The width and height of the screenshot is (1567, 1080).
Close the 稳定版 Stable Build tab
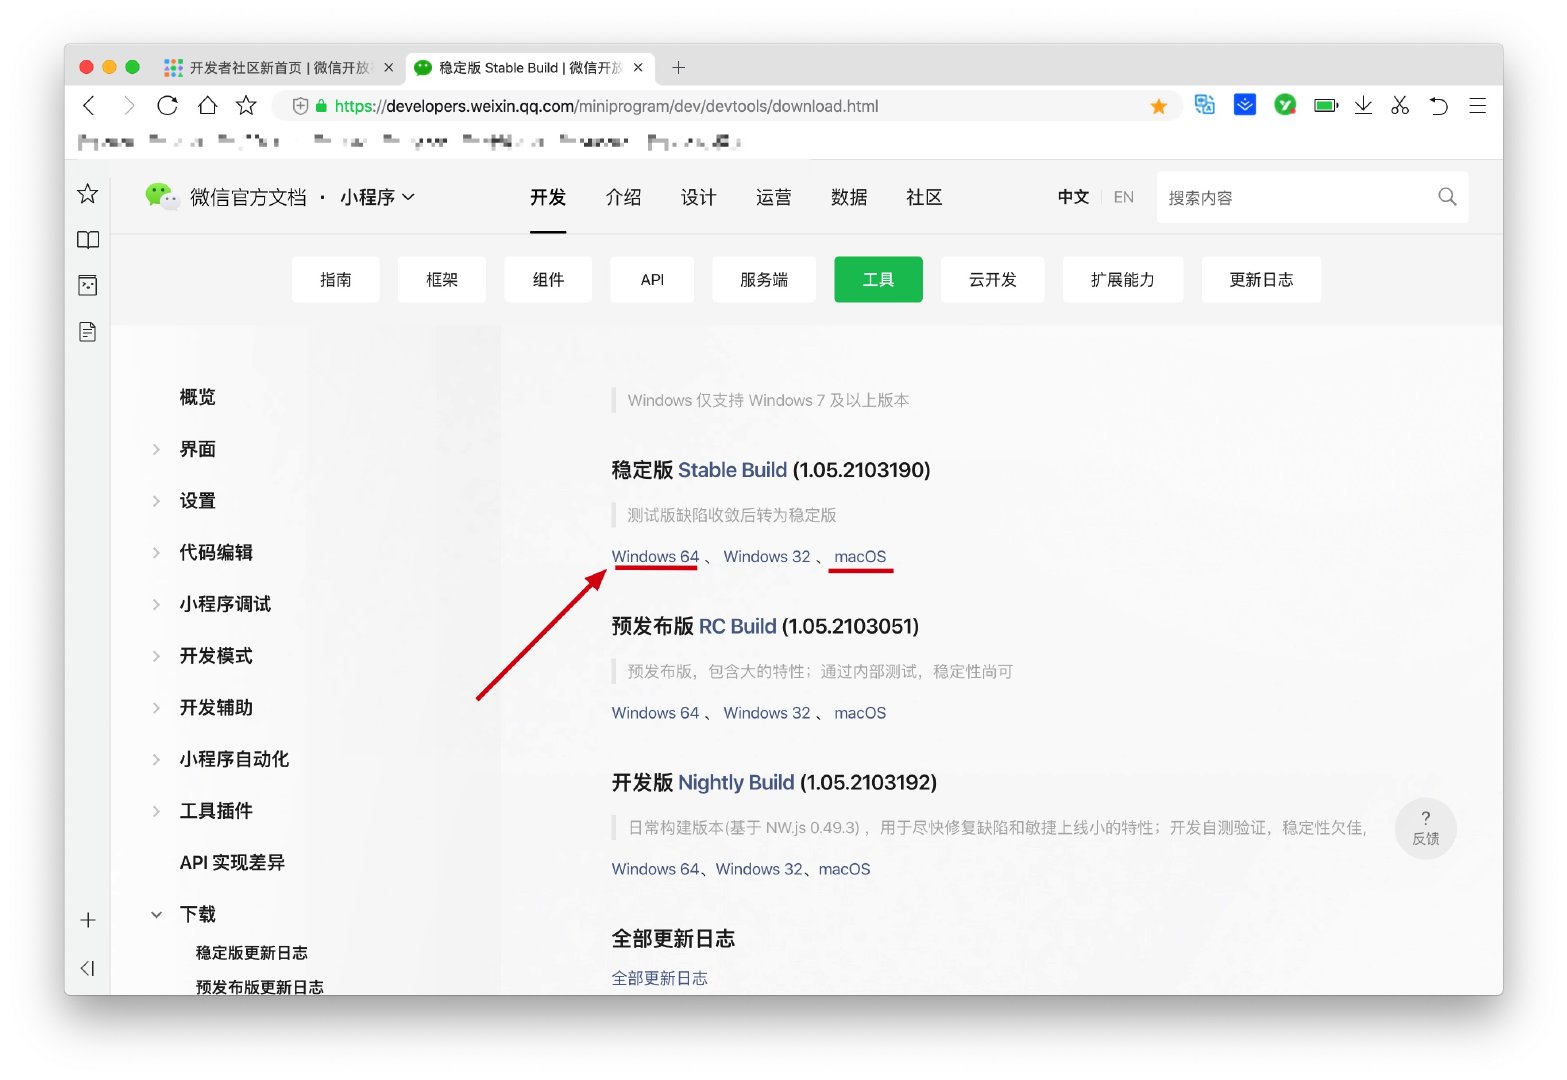coord(638,67)
